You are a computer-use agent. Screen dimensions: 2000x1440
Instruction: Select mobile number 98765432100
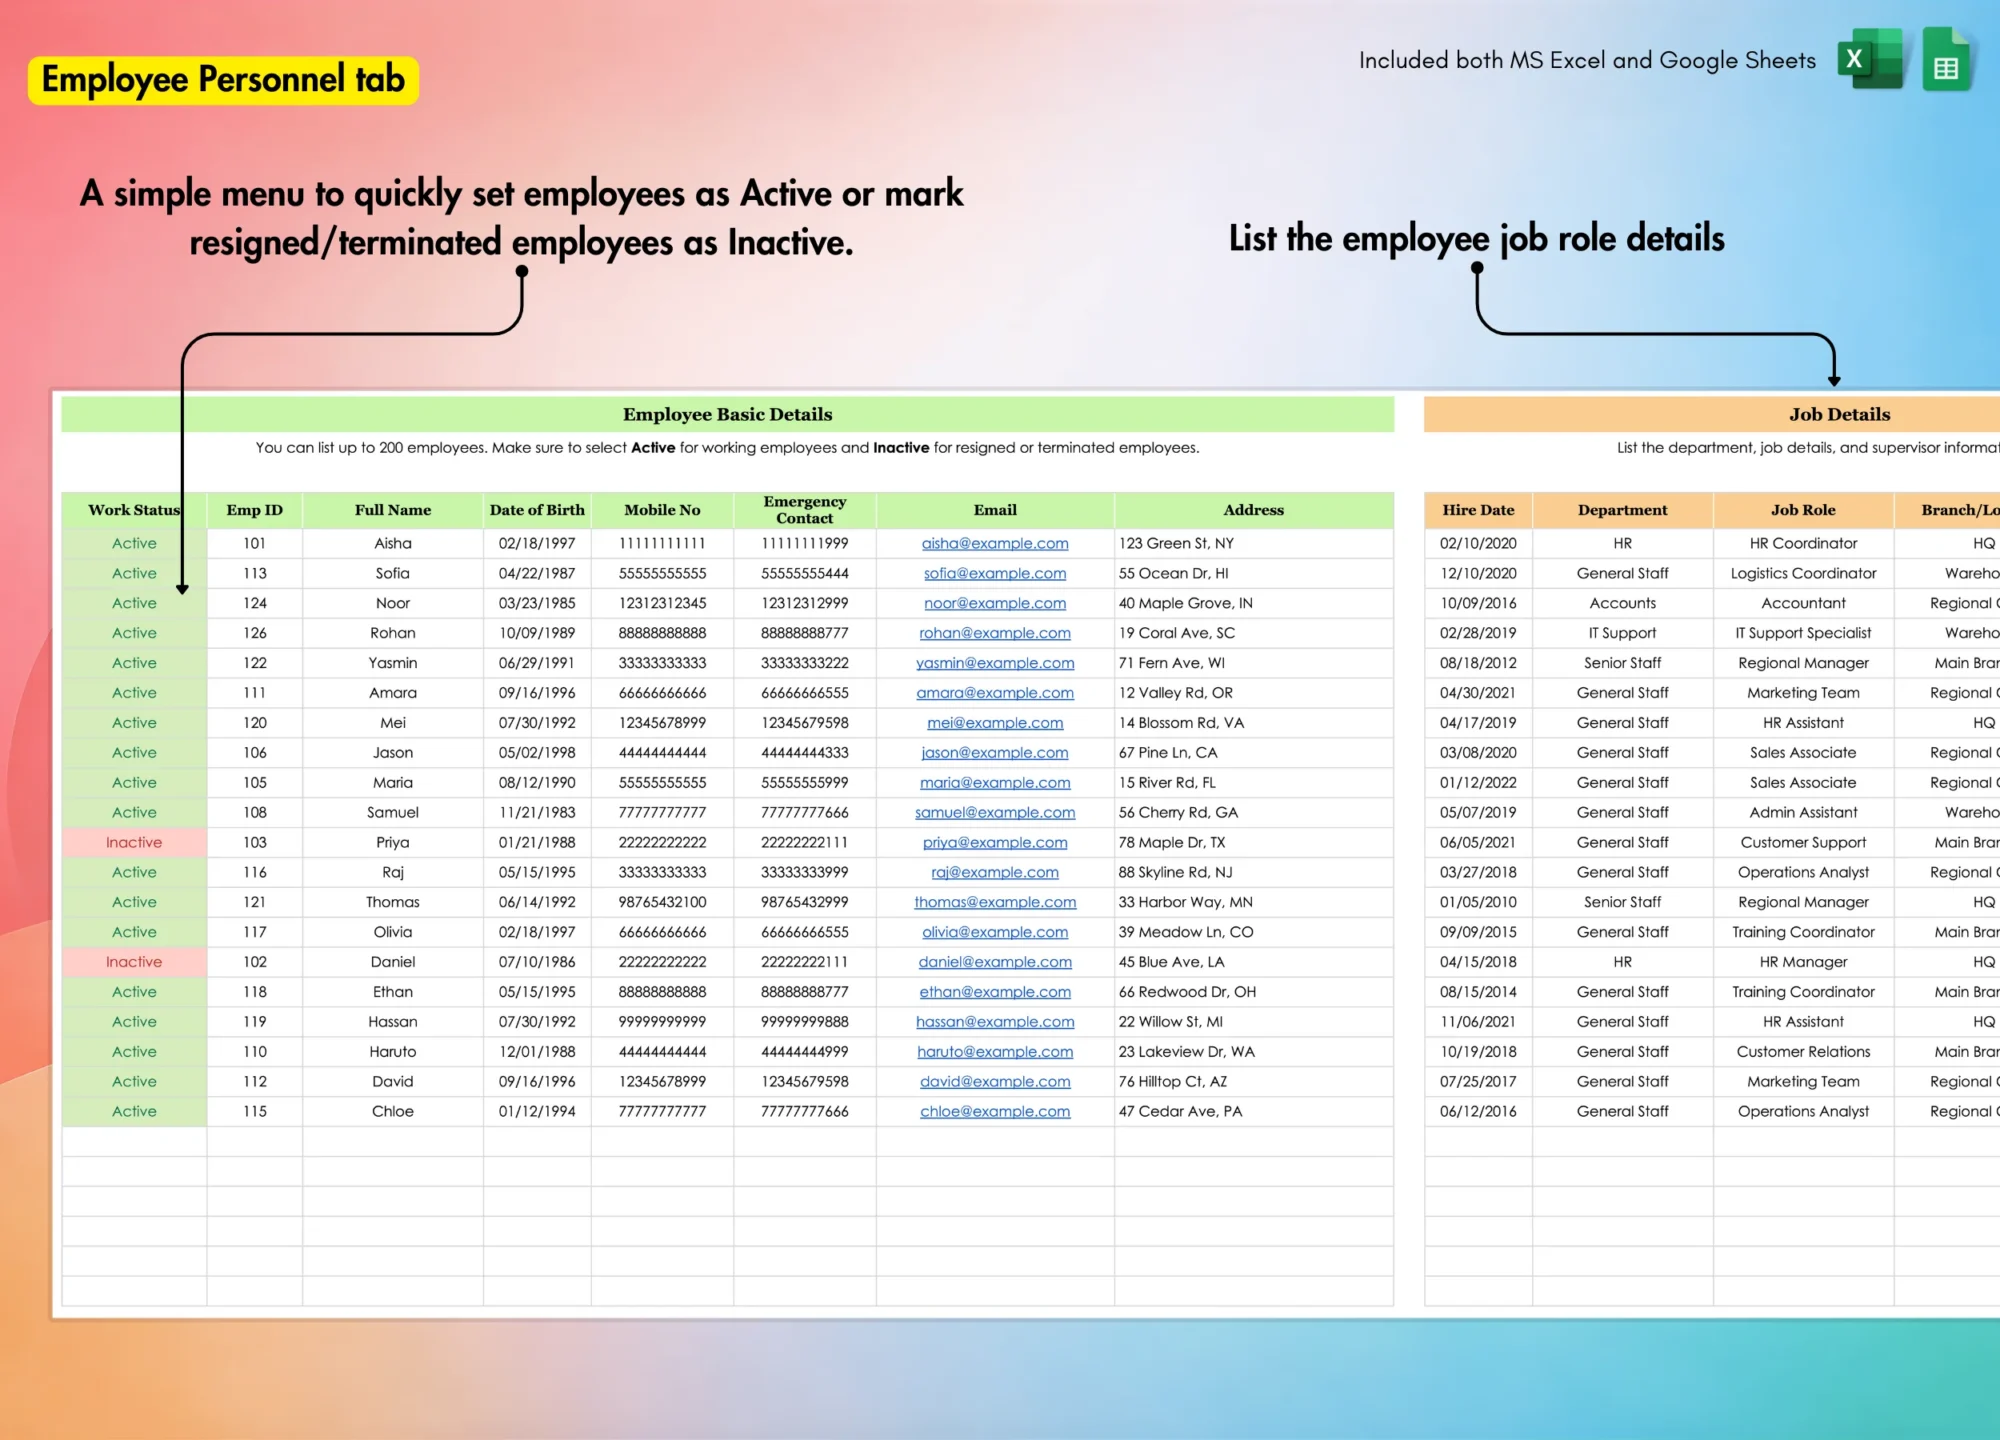(662, 902)
